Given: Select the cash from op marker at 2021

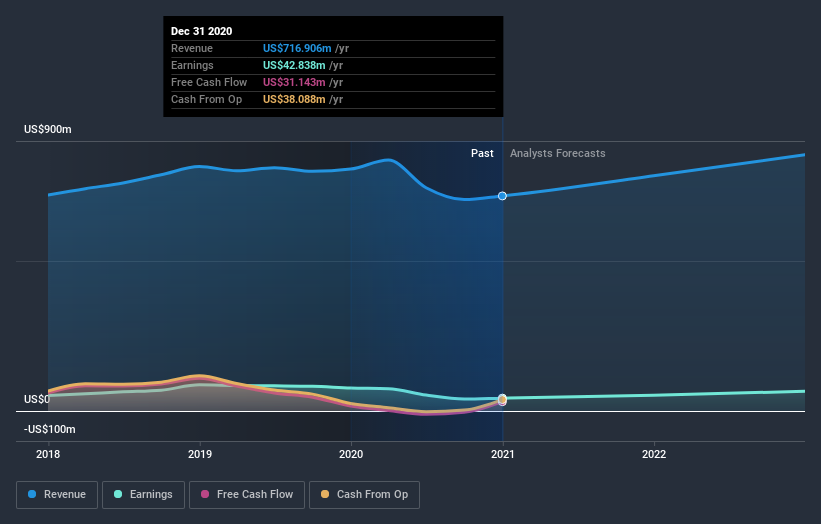Looking at the screenshot, I should pos(502,399).
